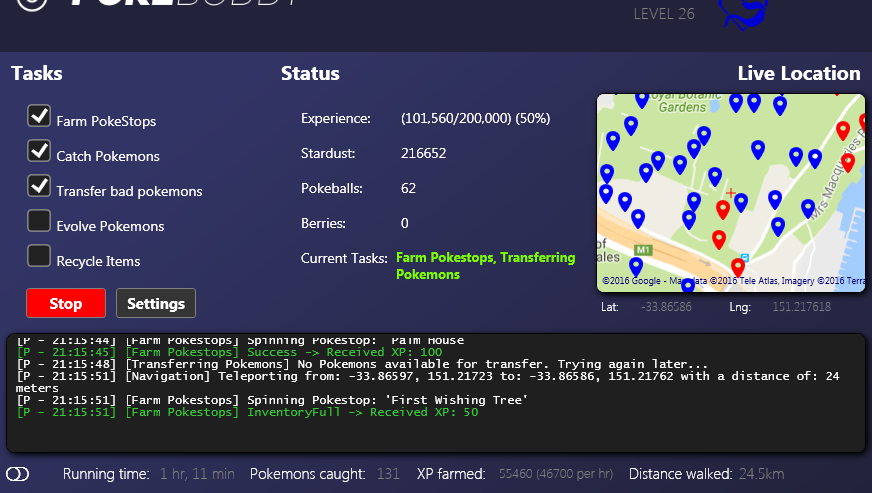Viewport: 872px width, 493px height.
Task: Click the Latitude value -33.86586
Action: 666,307
